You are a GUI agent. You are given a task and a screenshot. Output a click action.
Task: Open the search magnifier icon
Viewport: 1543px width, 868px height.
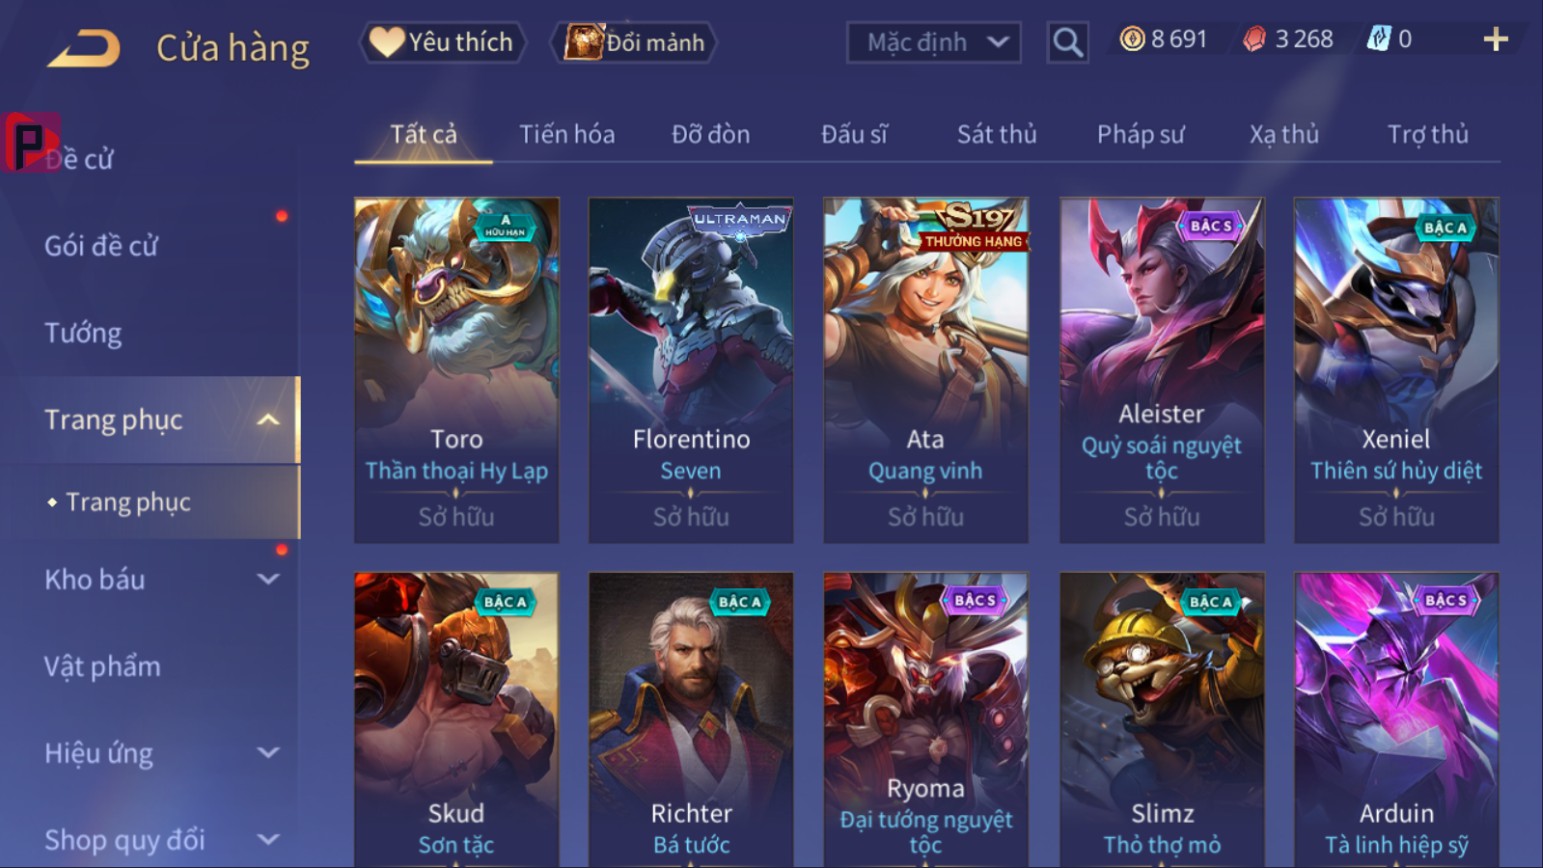(x=1067, y=42)
